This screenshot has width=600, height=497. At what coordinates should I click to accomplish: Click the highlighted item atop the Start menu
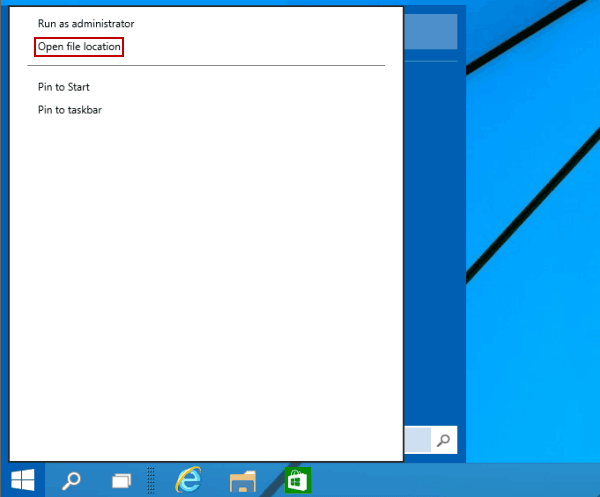430,32
